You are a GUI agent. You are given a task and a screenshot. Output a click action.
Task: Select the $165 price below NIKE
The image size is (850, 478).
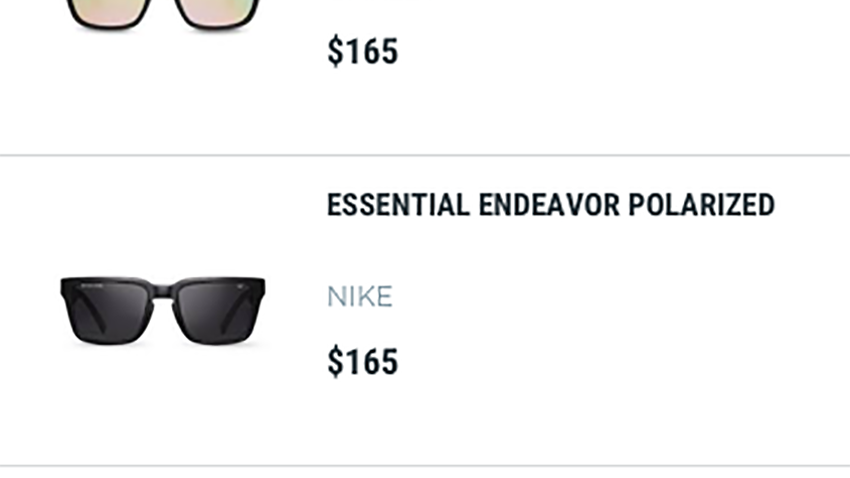(x=363, y=361)
